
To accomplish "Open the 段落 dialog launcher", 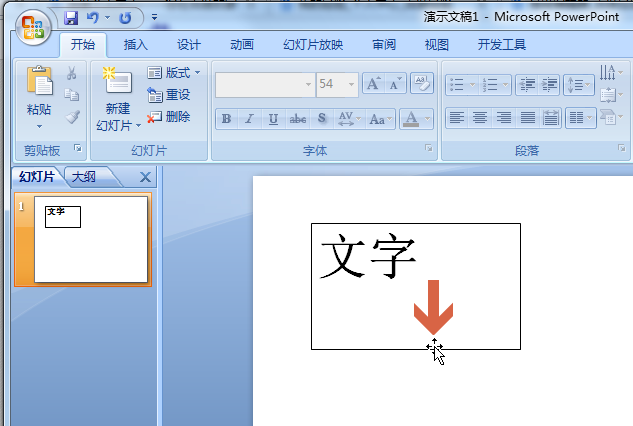I will coord(622,149).
